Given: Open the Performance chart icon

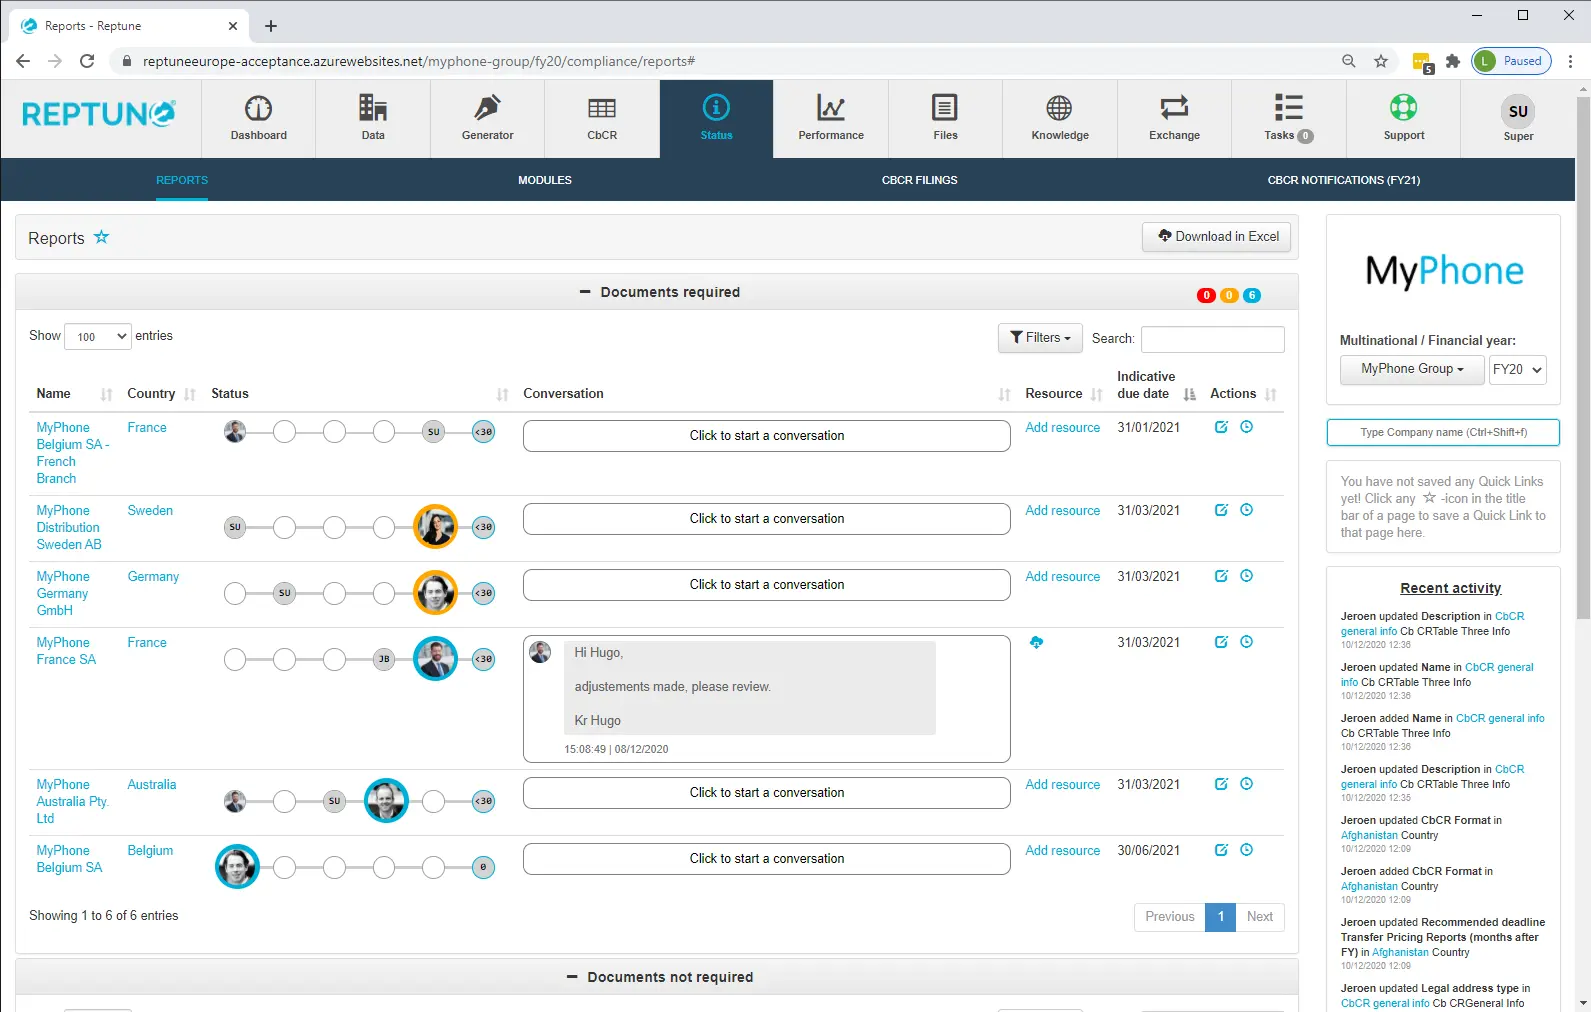Looking at the screenshot, I should coord(831,108).
